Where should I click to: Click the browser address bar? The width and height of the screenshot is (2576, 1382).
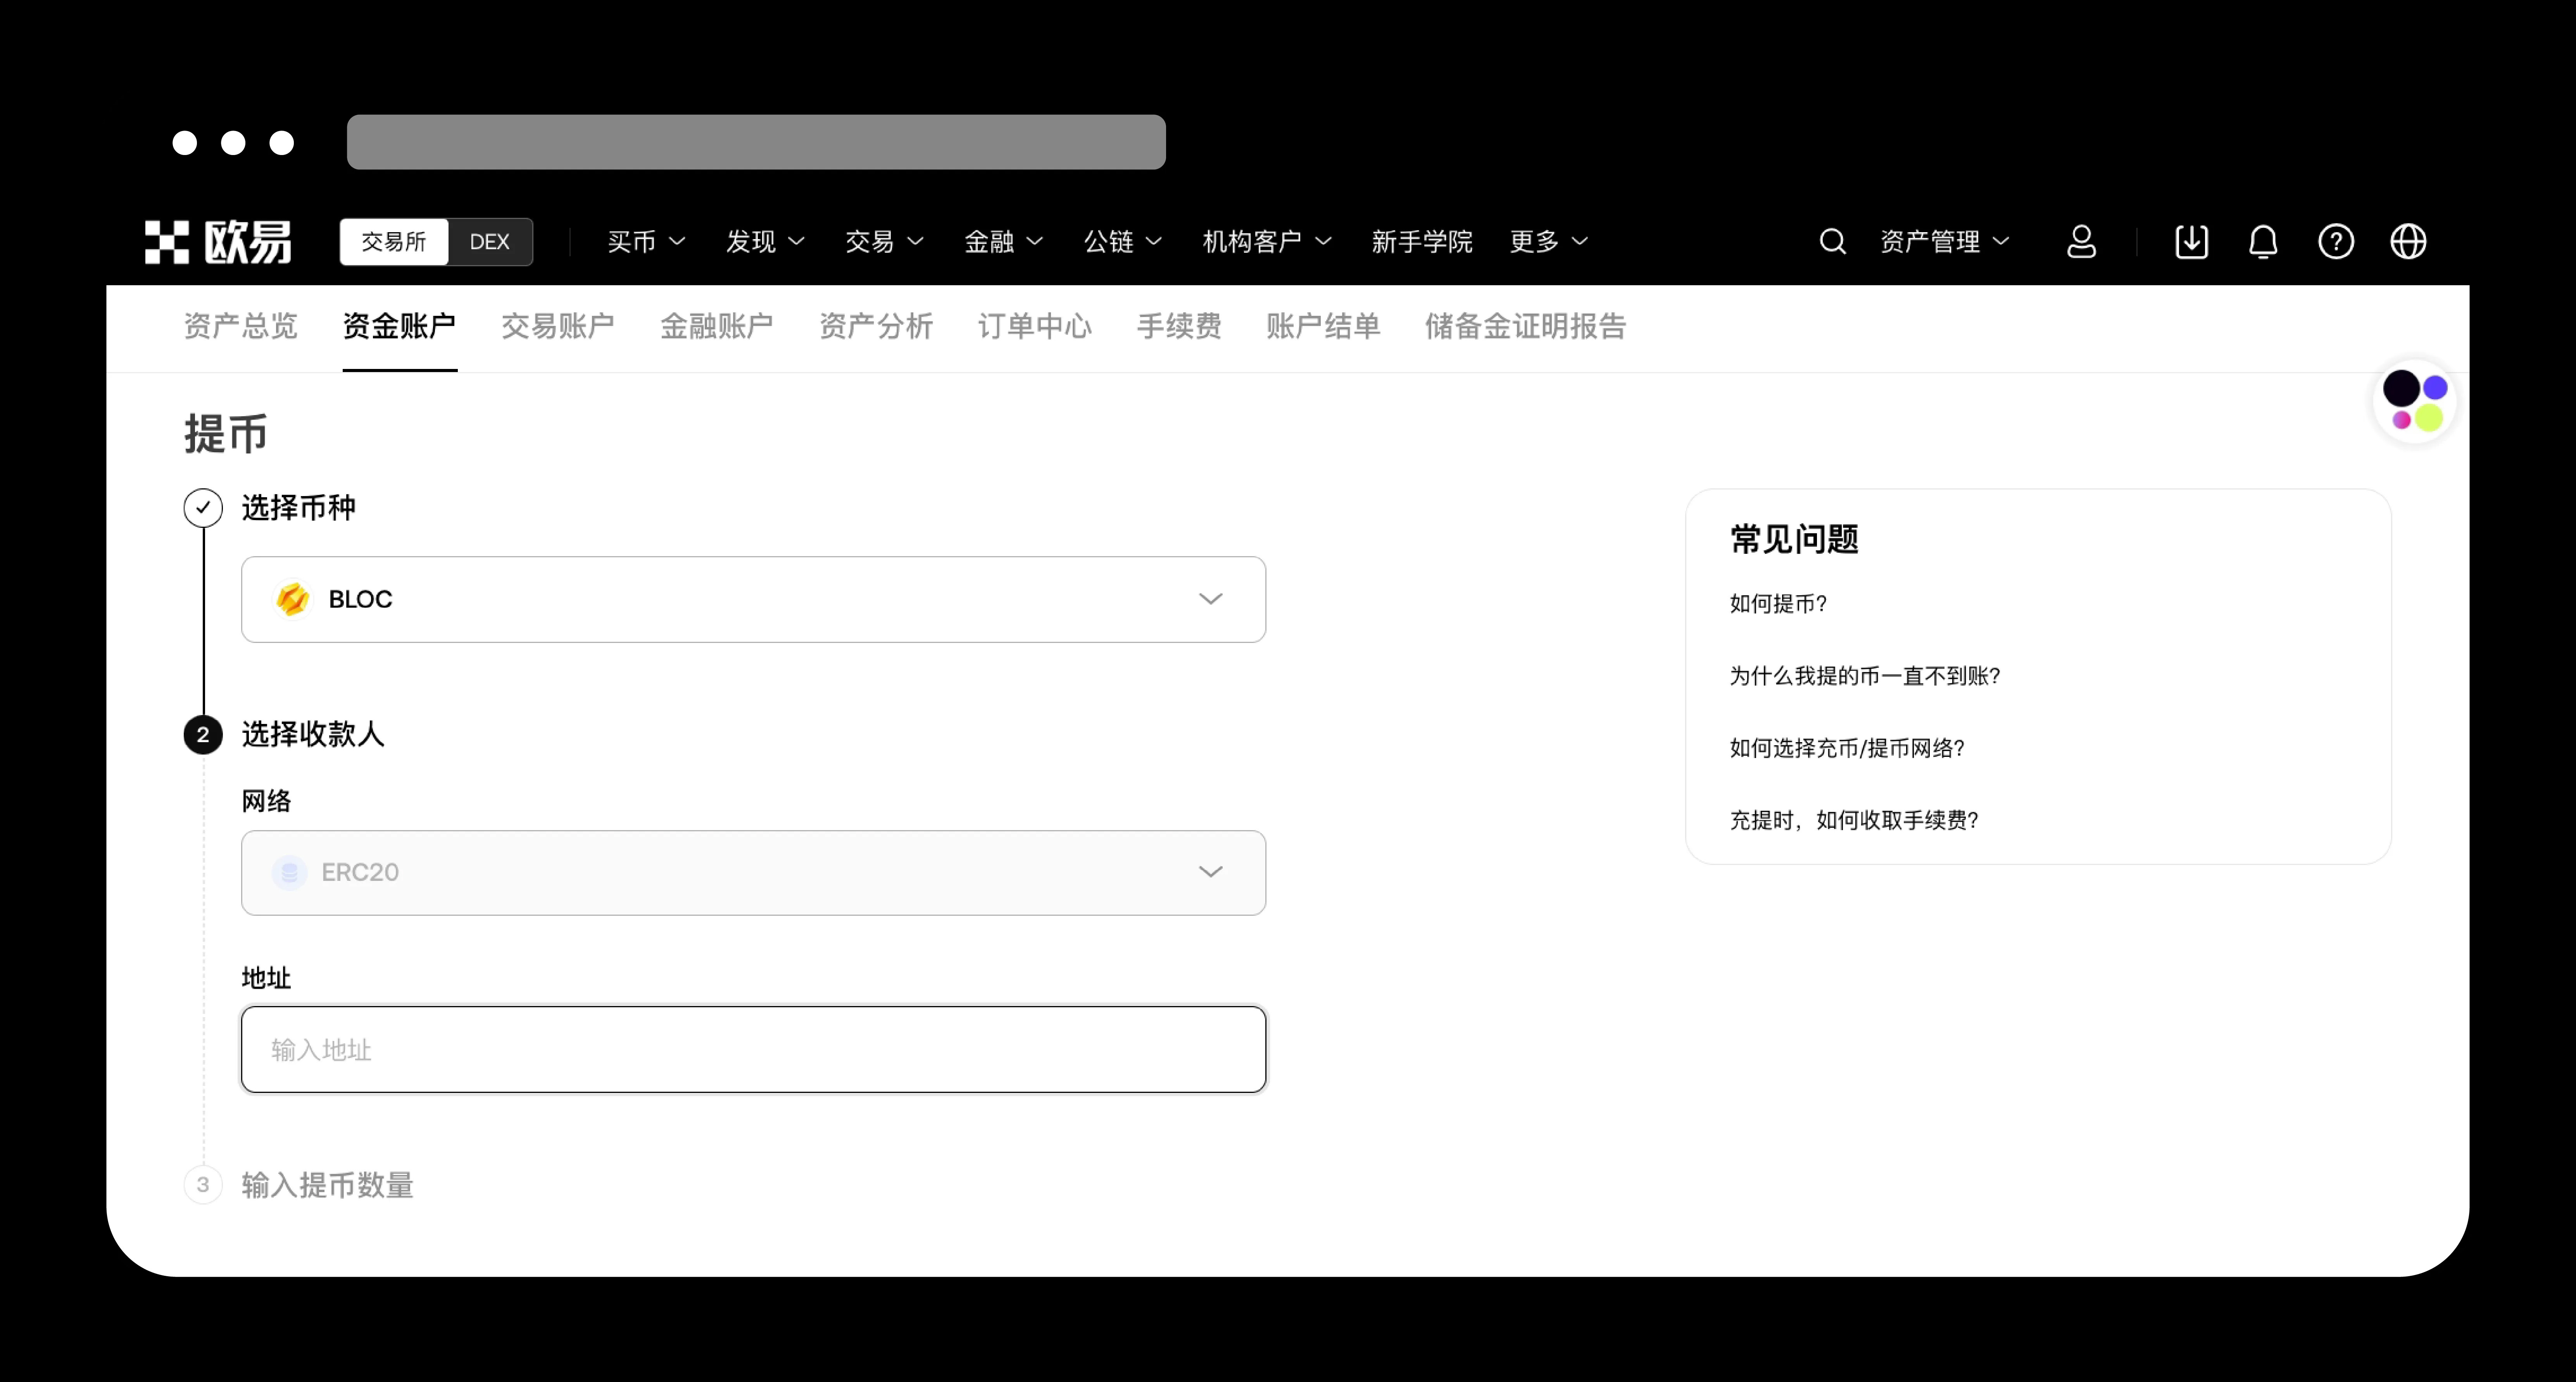click(756, 142)
